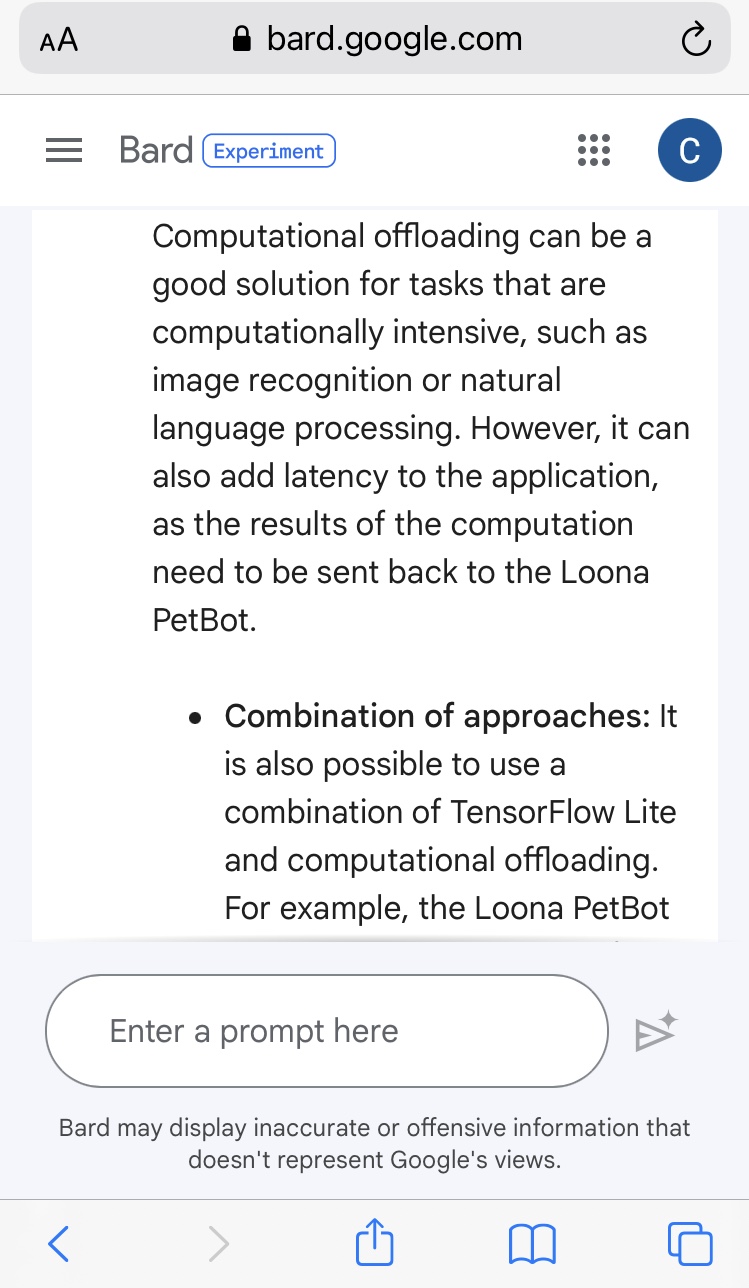749x1288 pixels.
Task: Reload the page in Safari
Action: [x=694, y=41]
